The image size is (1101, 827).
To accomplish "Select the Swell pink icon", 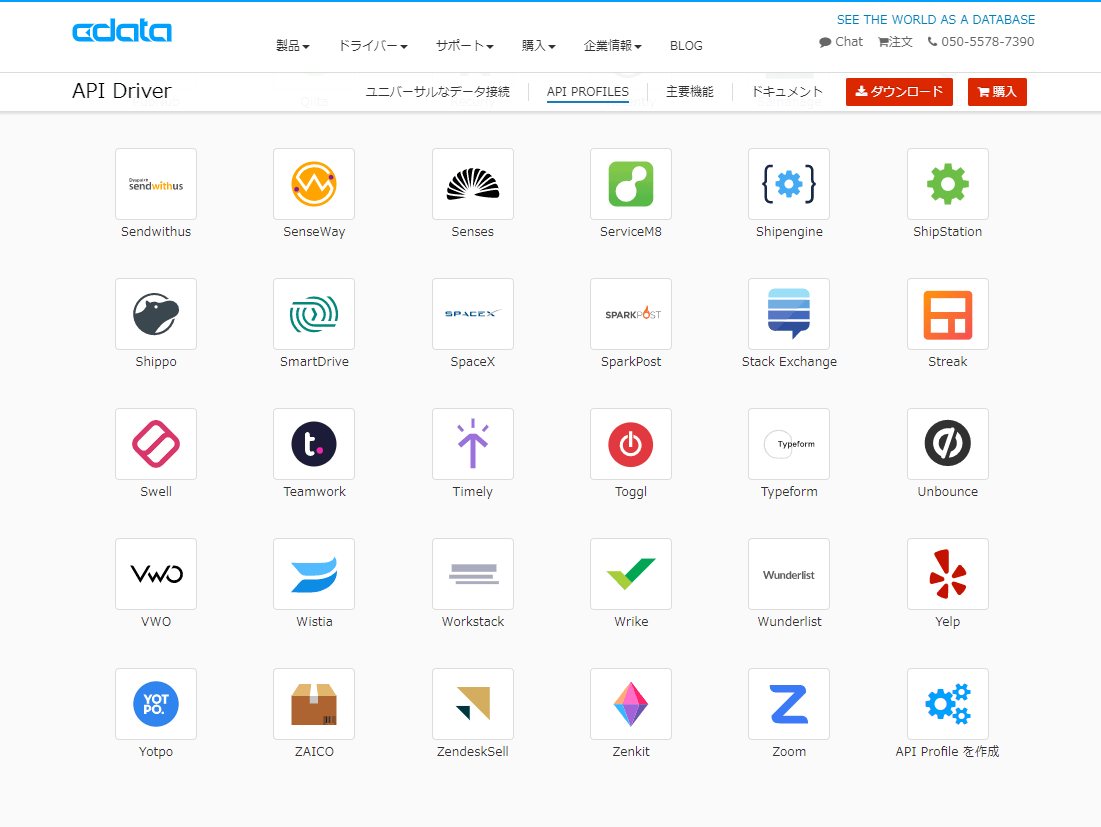I will click(x=156, y=444).
